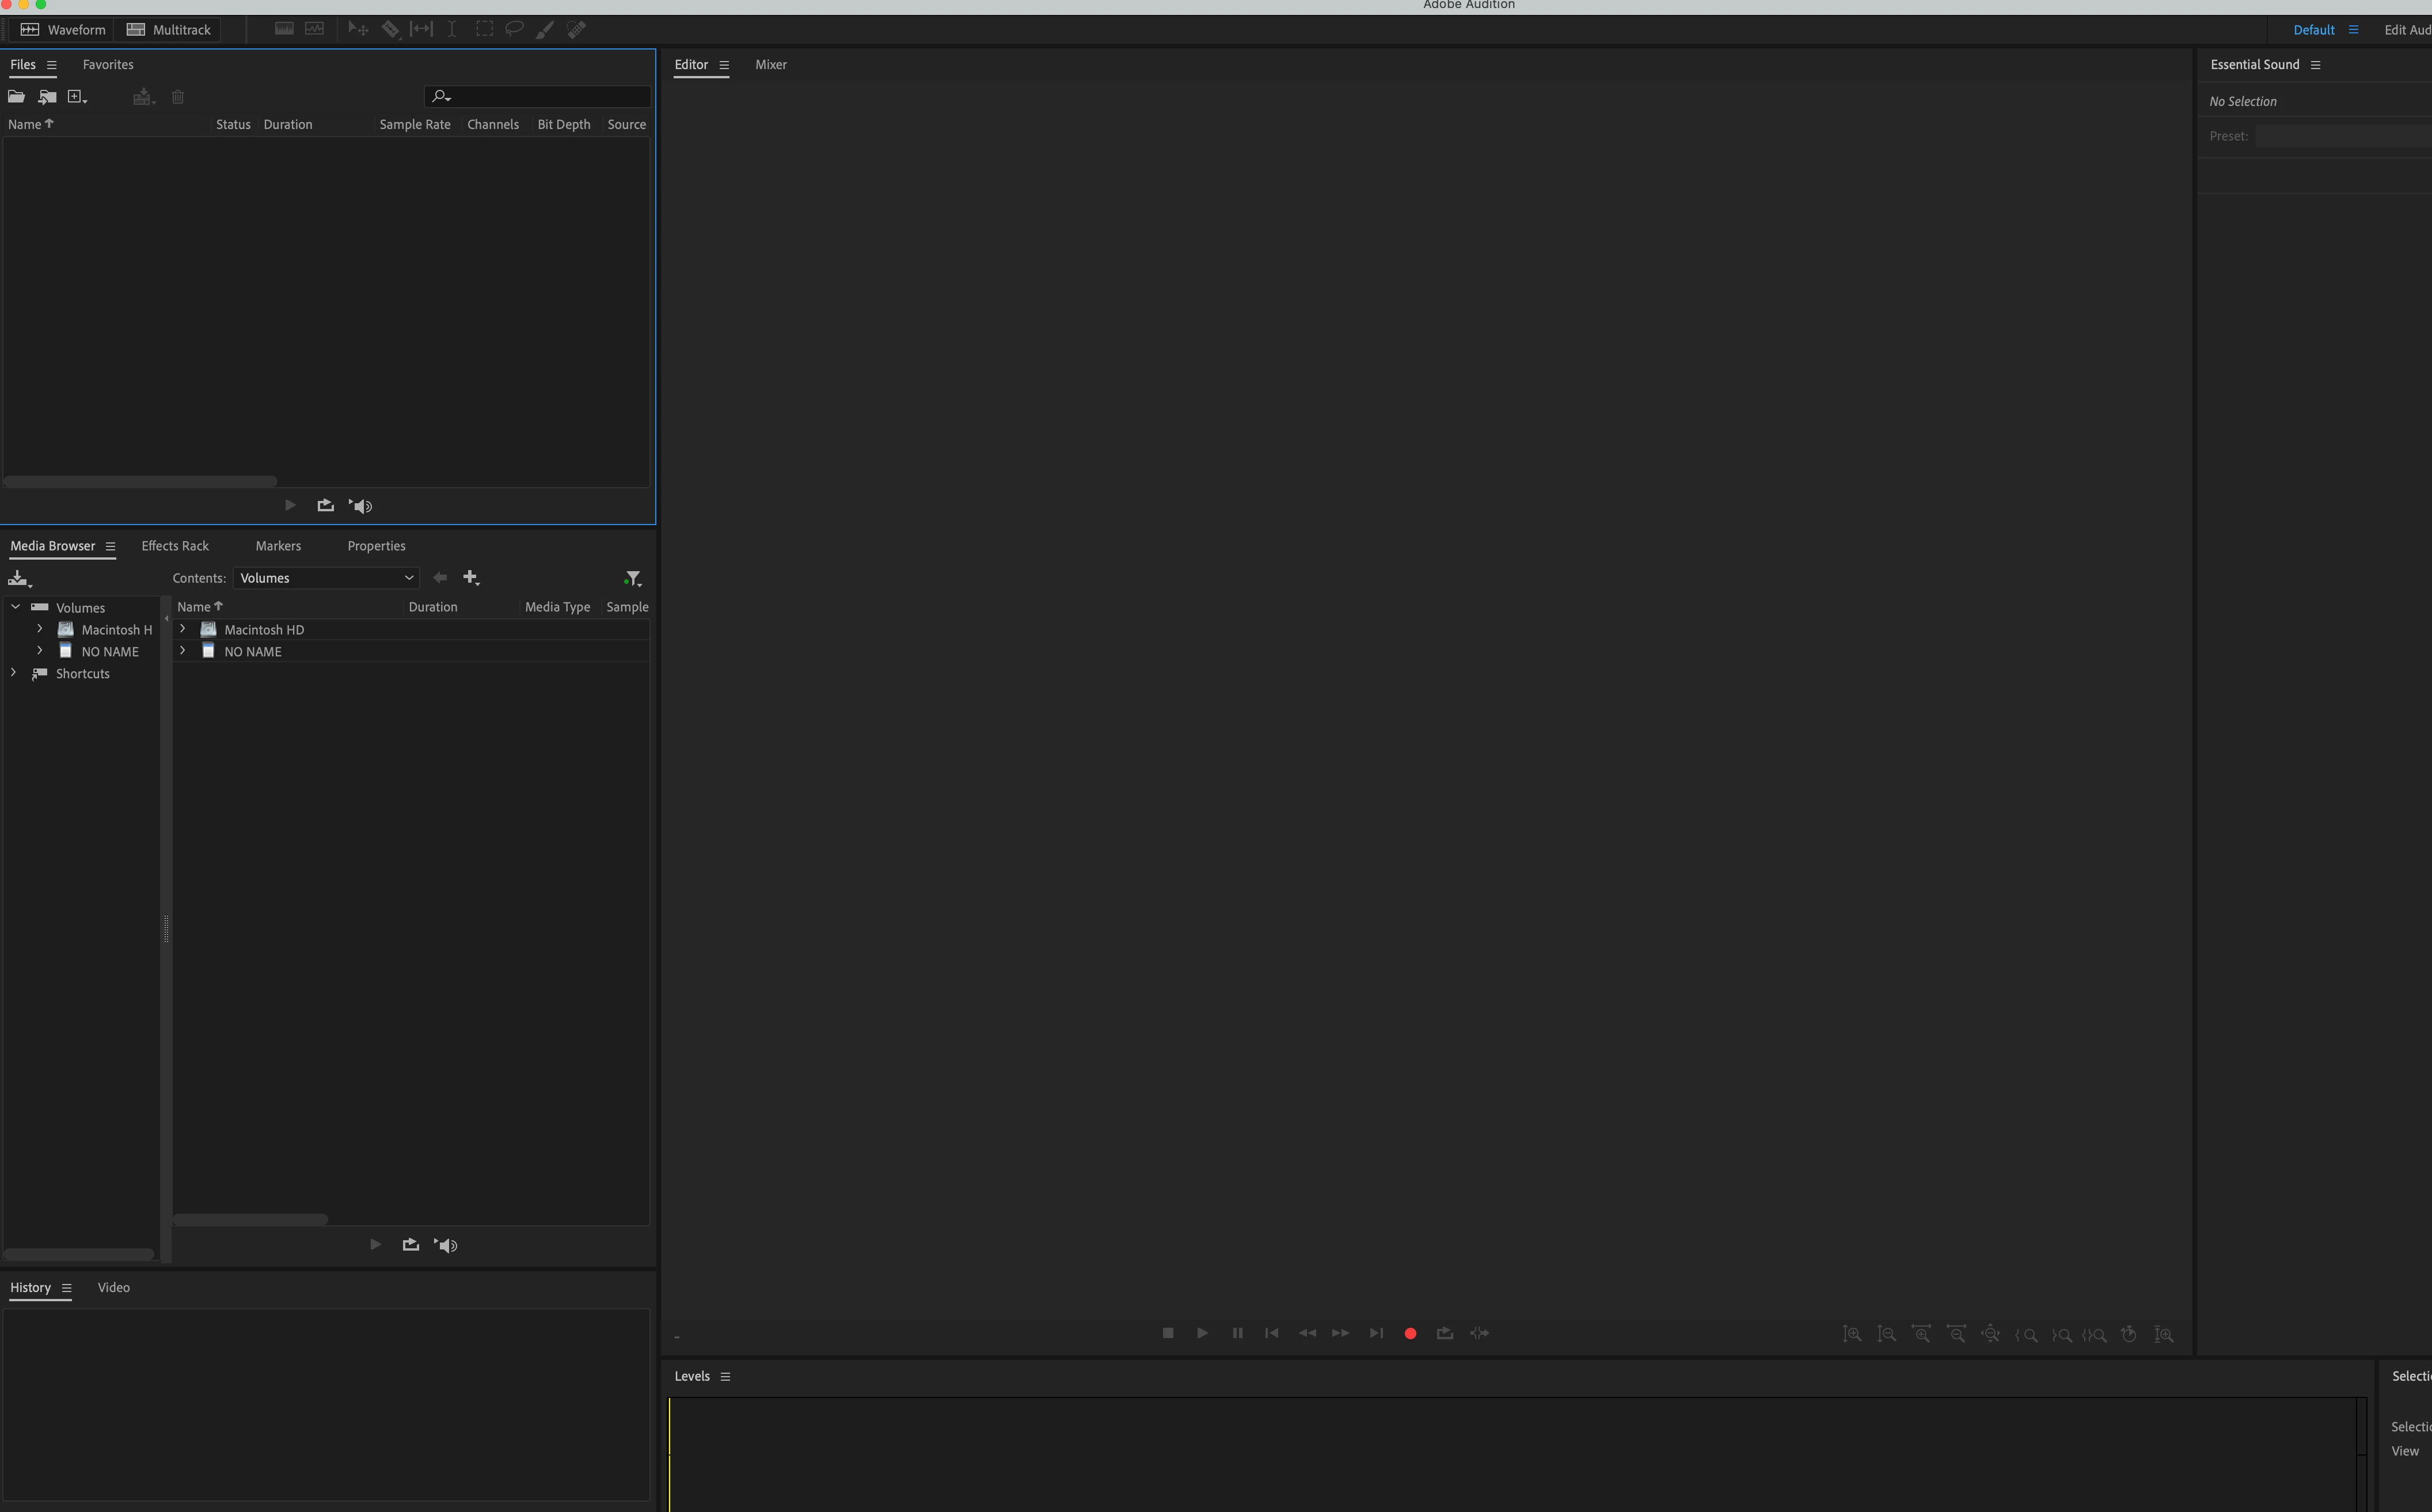Screen dimensions: 2432x1512
Task: Click the Open File folder icon
Action: [16, 97]
